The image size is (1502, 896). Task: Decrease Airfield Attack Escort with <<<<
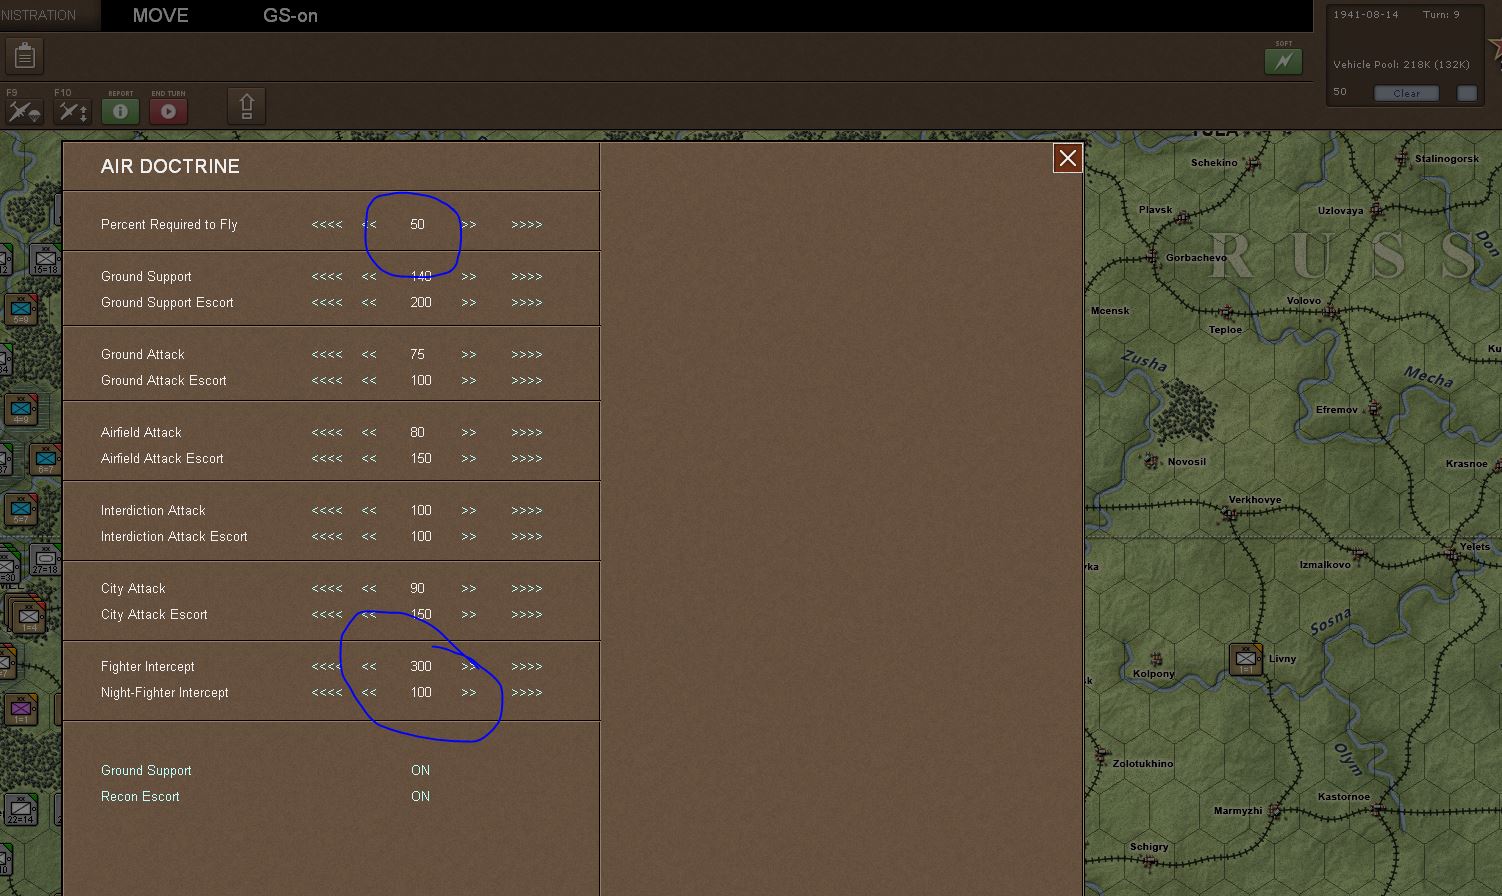coord(327,458)
